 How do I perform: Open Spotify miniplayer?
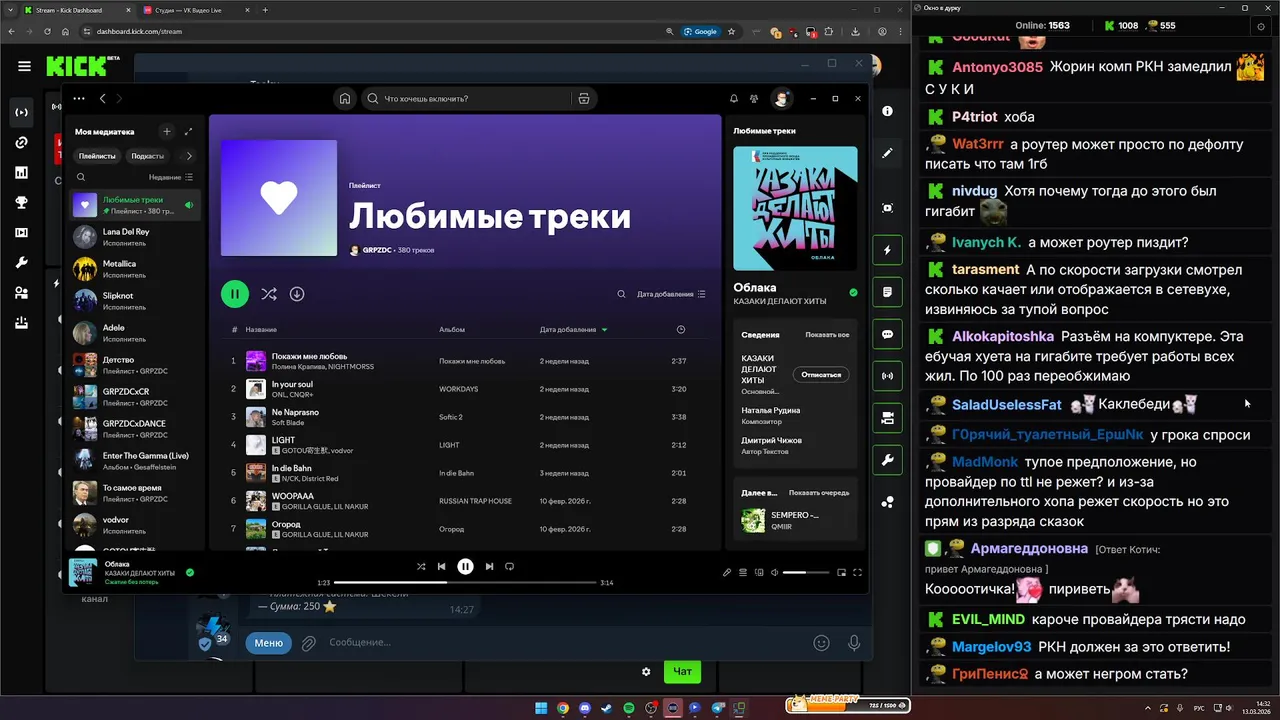pyautogui.click(x=841, y=572)
